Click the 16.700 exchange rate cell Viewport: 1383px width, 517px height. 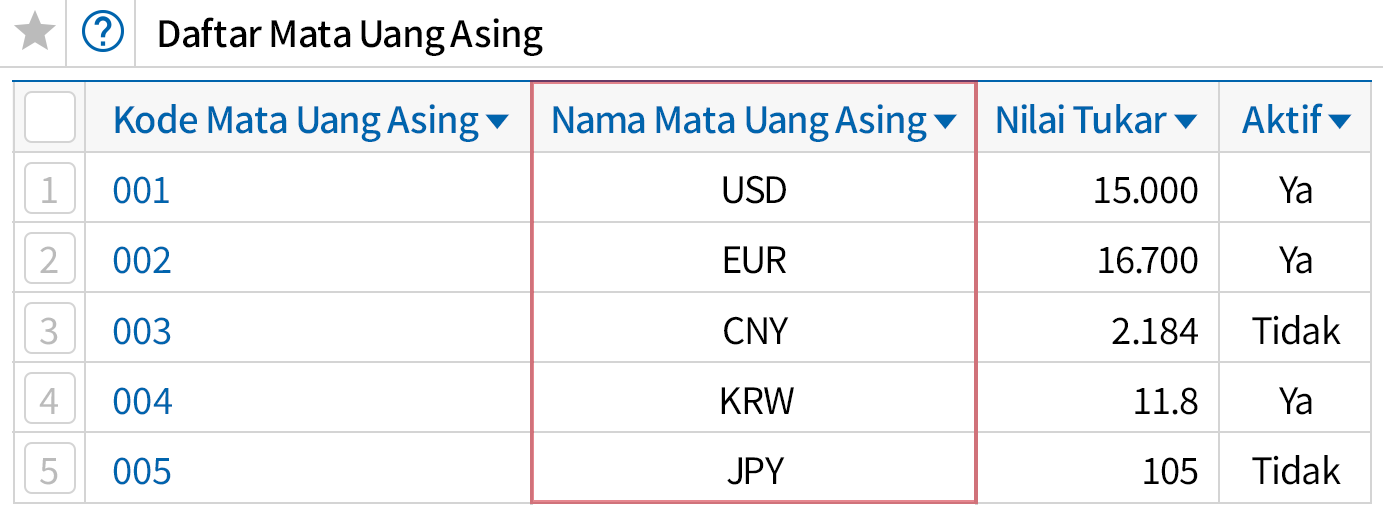(1145, 260)
